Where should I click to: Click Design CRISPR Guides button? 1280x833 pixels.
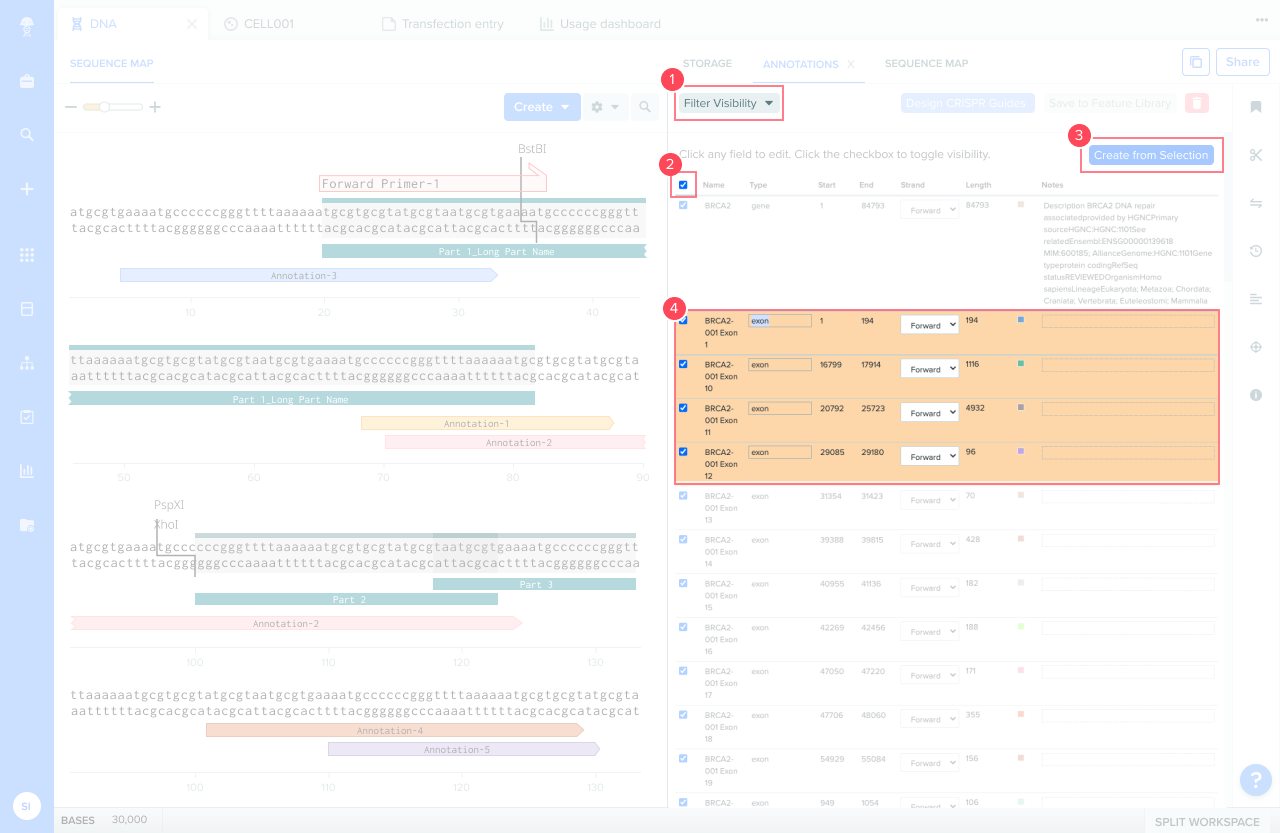[965, 103]
